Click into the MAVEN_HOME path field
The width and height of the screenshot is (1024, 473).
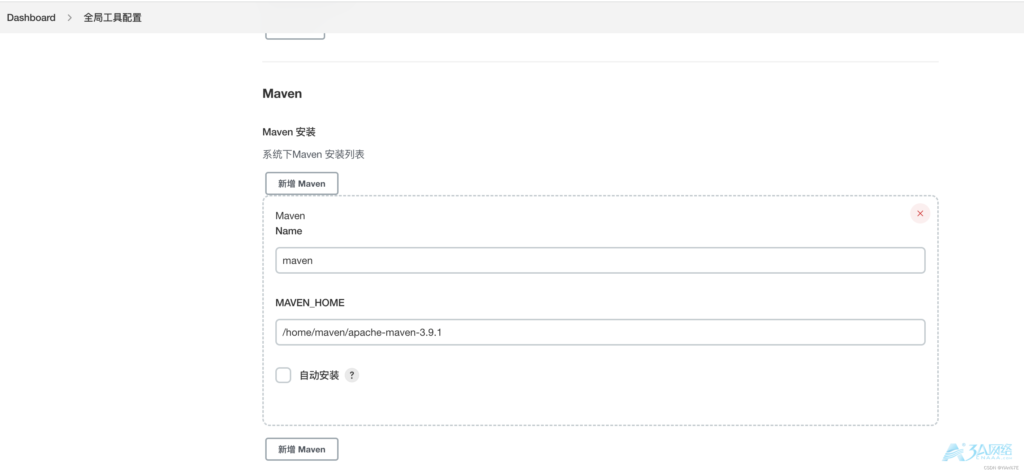[600, 332]
